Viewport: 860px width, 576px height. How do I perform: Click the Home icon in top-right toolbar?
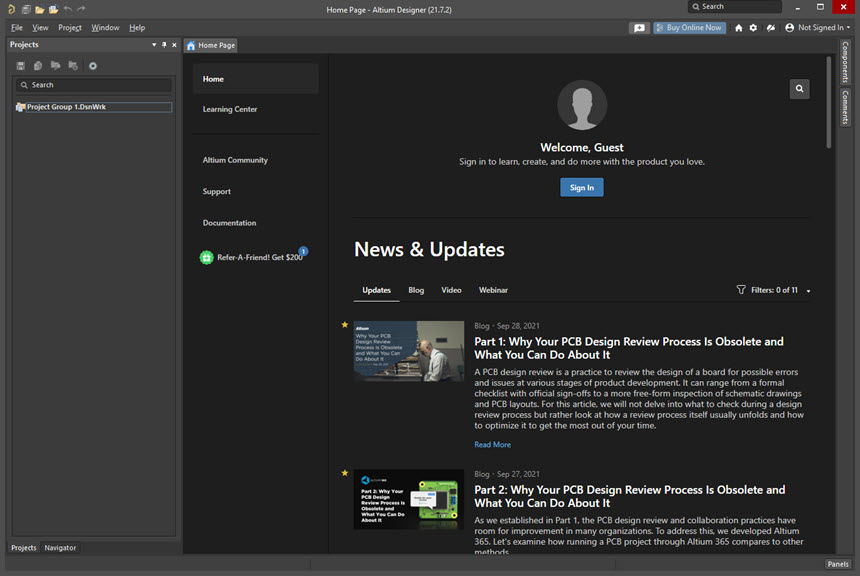(739, 27)
